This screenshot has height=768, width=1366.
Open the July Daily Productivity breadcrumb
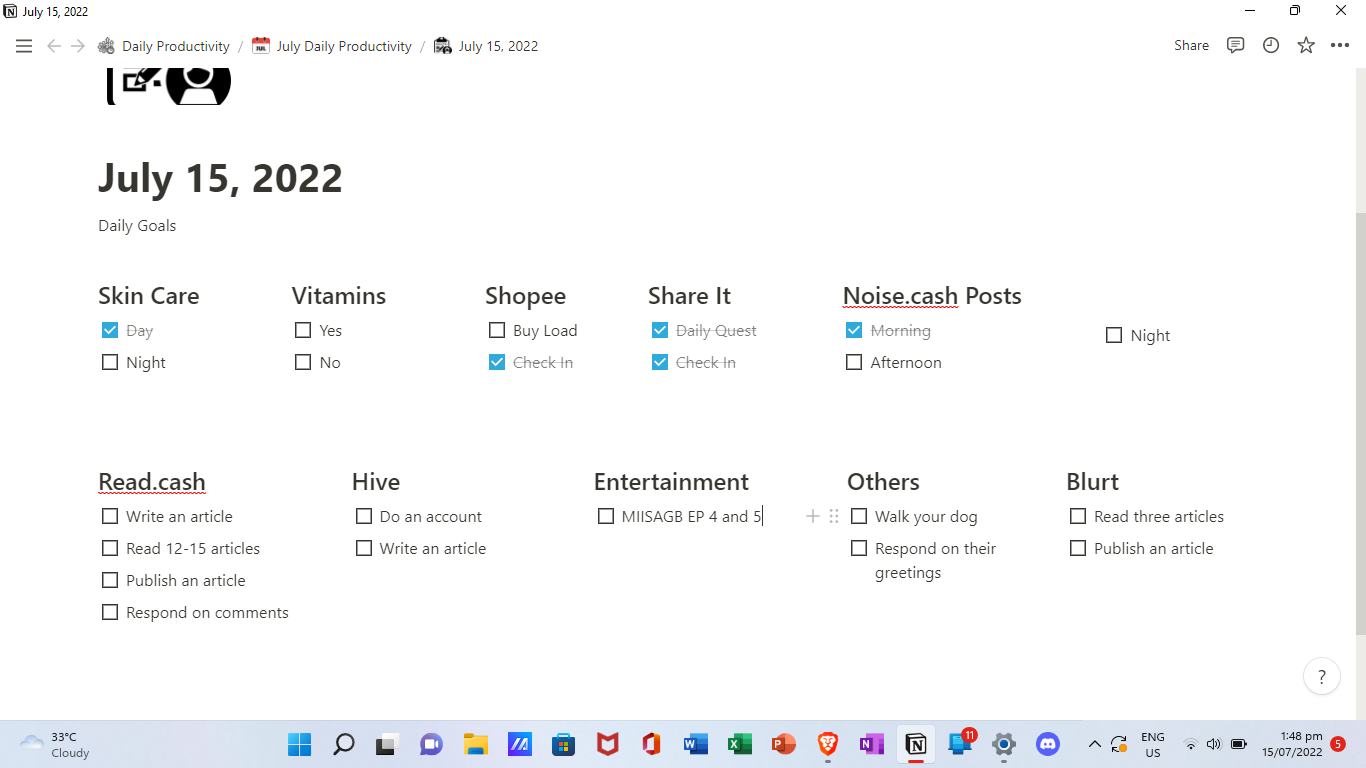click(x=332, y=46)
